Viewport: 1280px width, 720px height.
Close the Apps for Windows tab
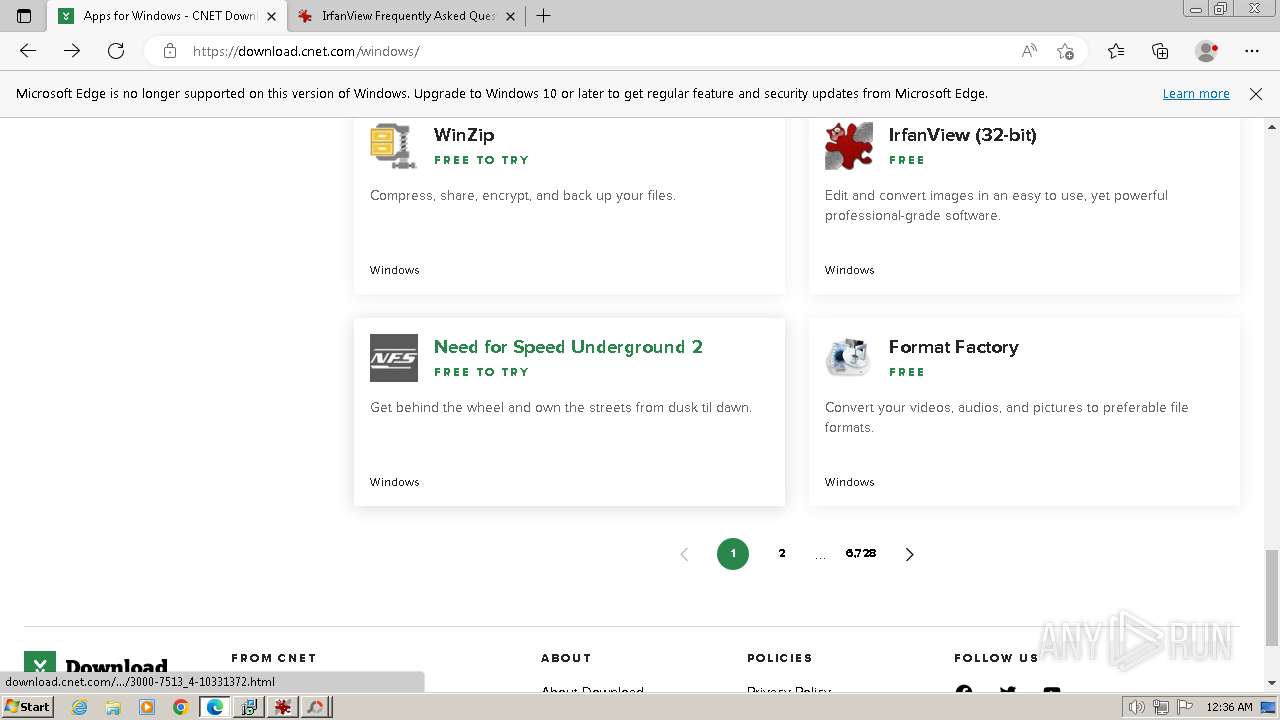271,16
